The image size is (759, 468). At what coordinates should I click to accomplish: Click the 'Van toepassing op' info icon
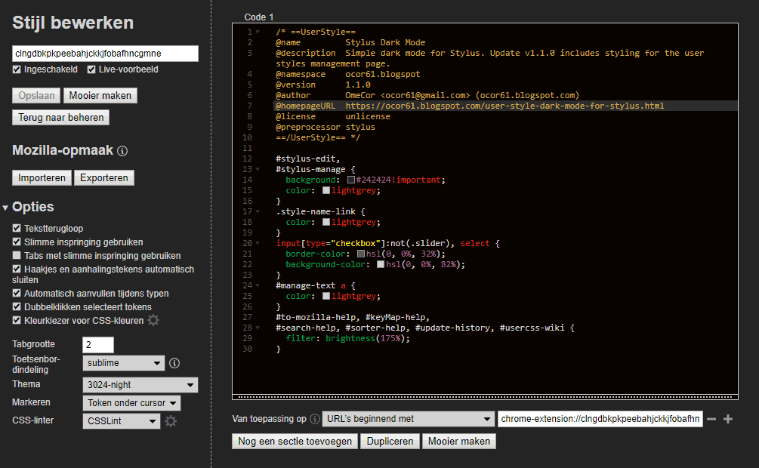point(314,419)
